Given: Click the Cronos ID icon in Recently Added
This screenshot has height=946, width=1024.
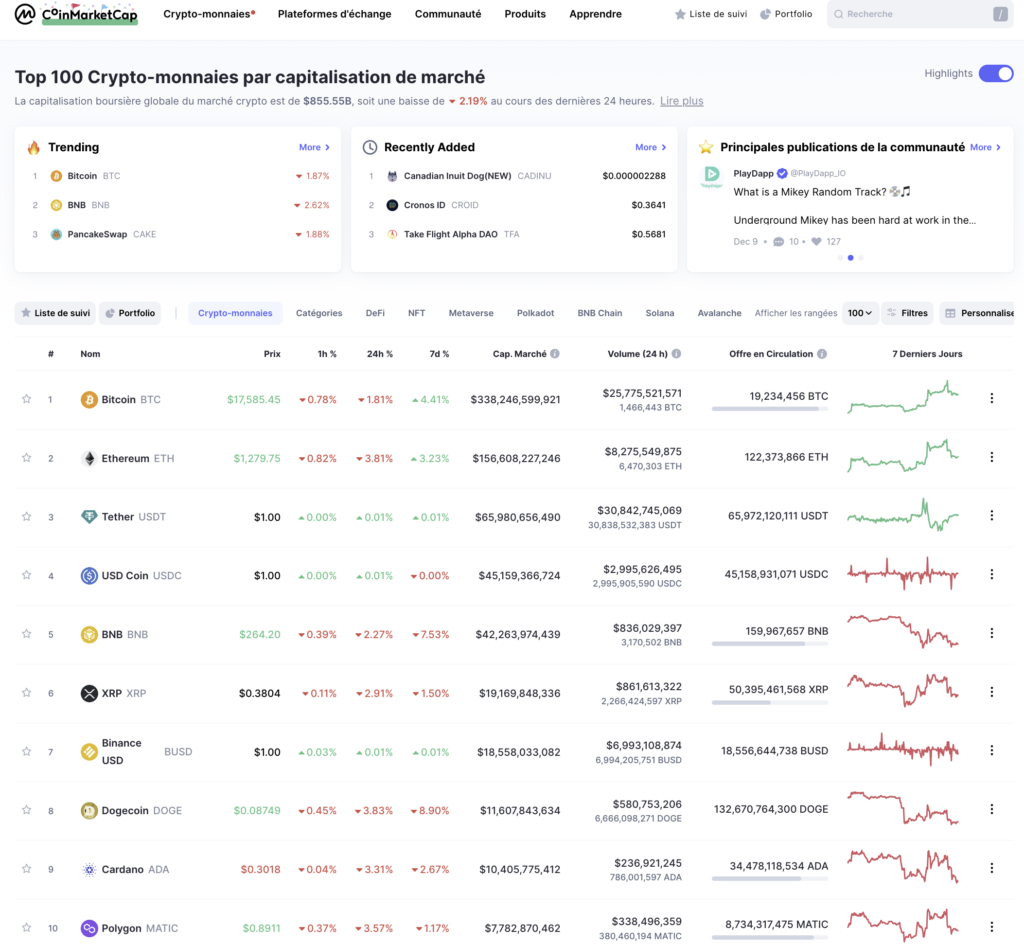Looking at the screenshot, I should [392, 205].
